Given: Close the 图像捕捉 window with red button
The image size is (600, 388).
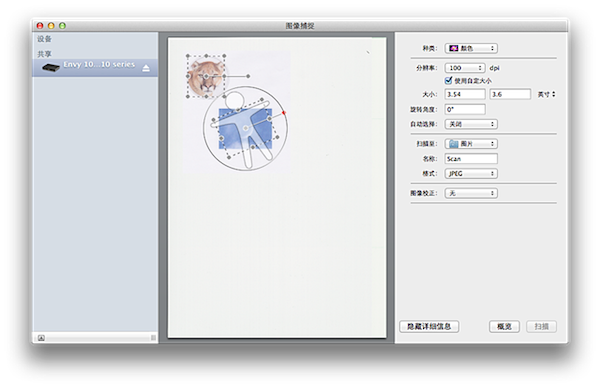Looking at the screenshot, I should (x=40, y=26).
